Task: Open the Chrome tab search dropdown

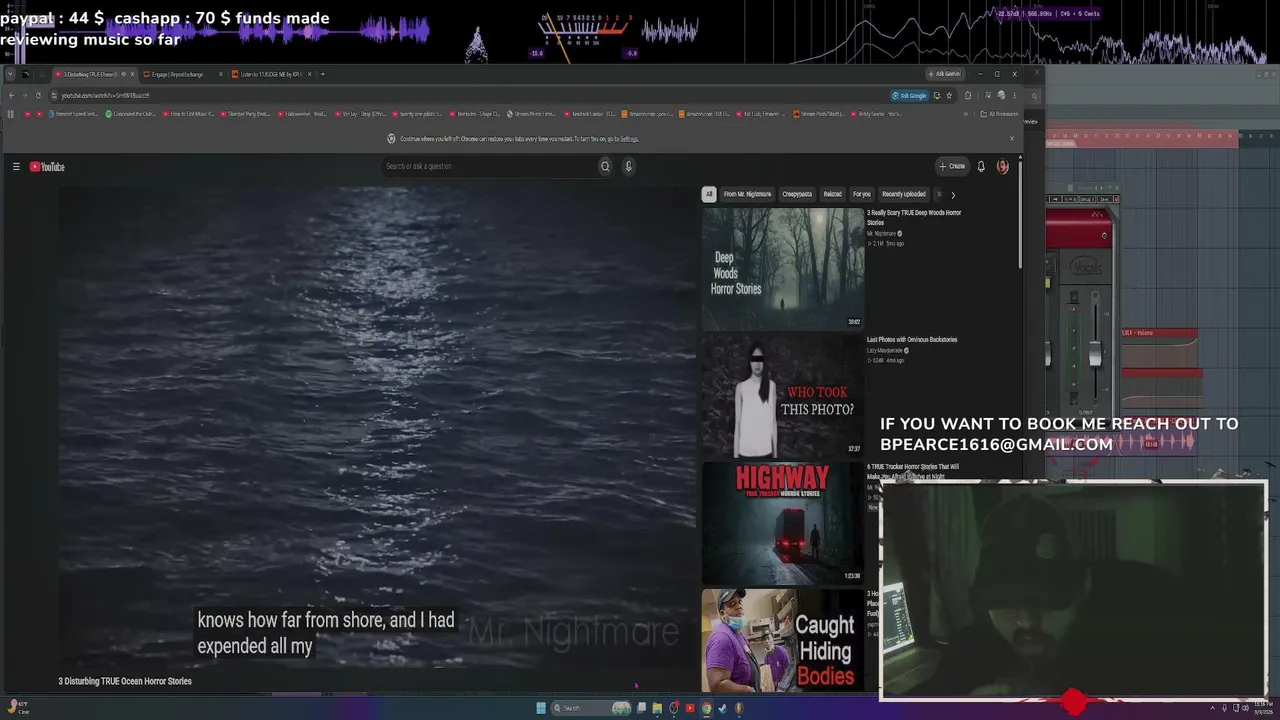Action: (x=10, y=74)
